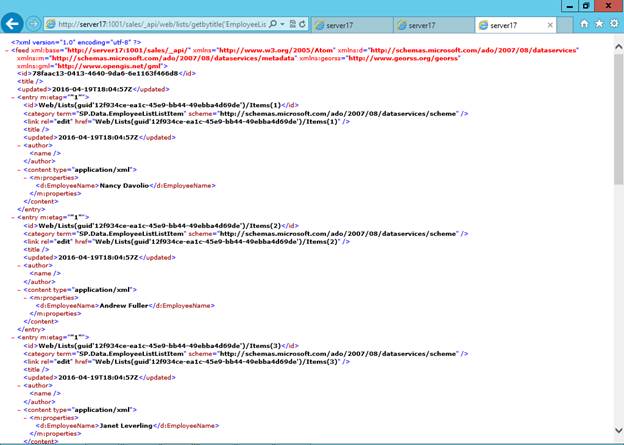Image resolution: width=624 pixels, height=445 pixels.
Task: Collapse m:properties of Nancy Davolio entry
Action: coord(25,178)
